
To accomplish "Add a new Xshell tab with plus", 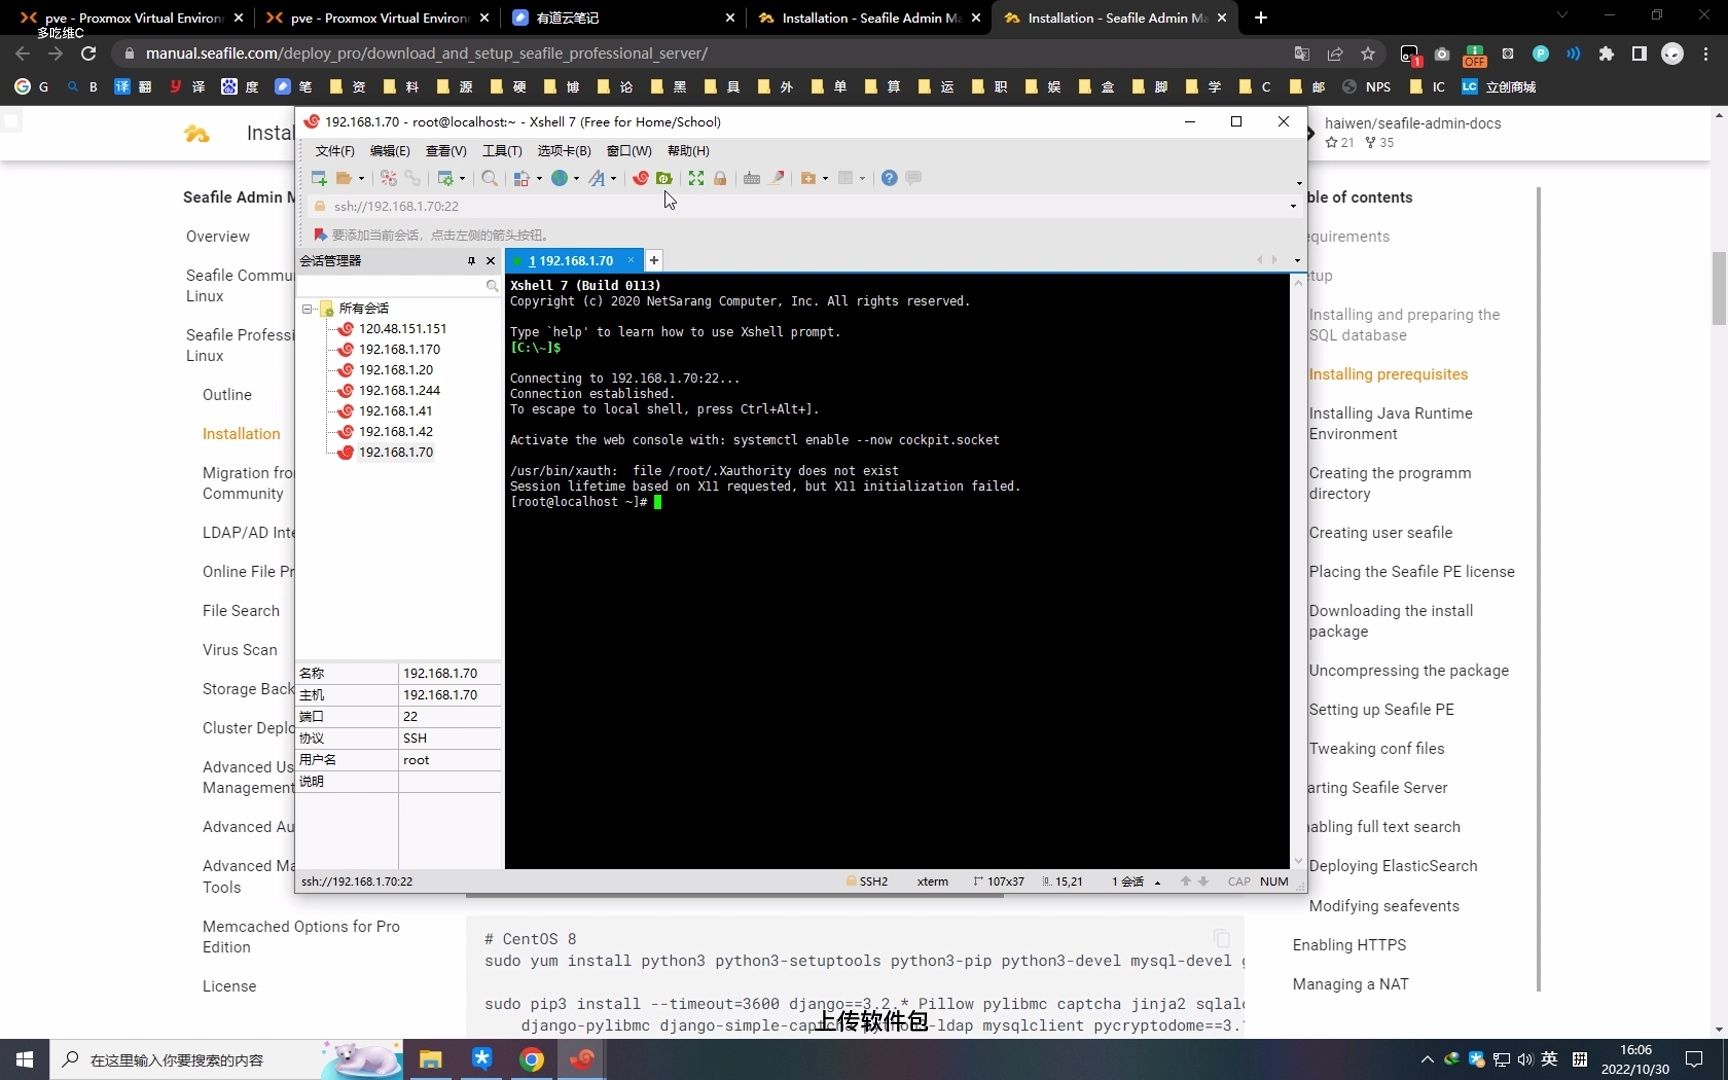I will (654, 261).
